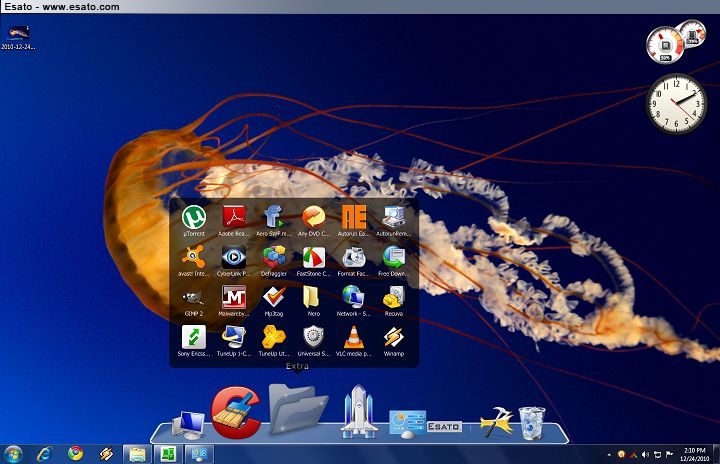The image size is (720, 464).
Task: Launch µTorrent from the Extra stack
Action: click(193, 216)
